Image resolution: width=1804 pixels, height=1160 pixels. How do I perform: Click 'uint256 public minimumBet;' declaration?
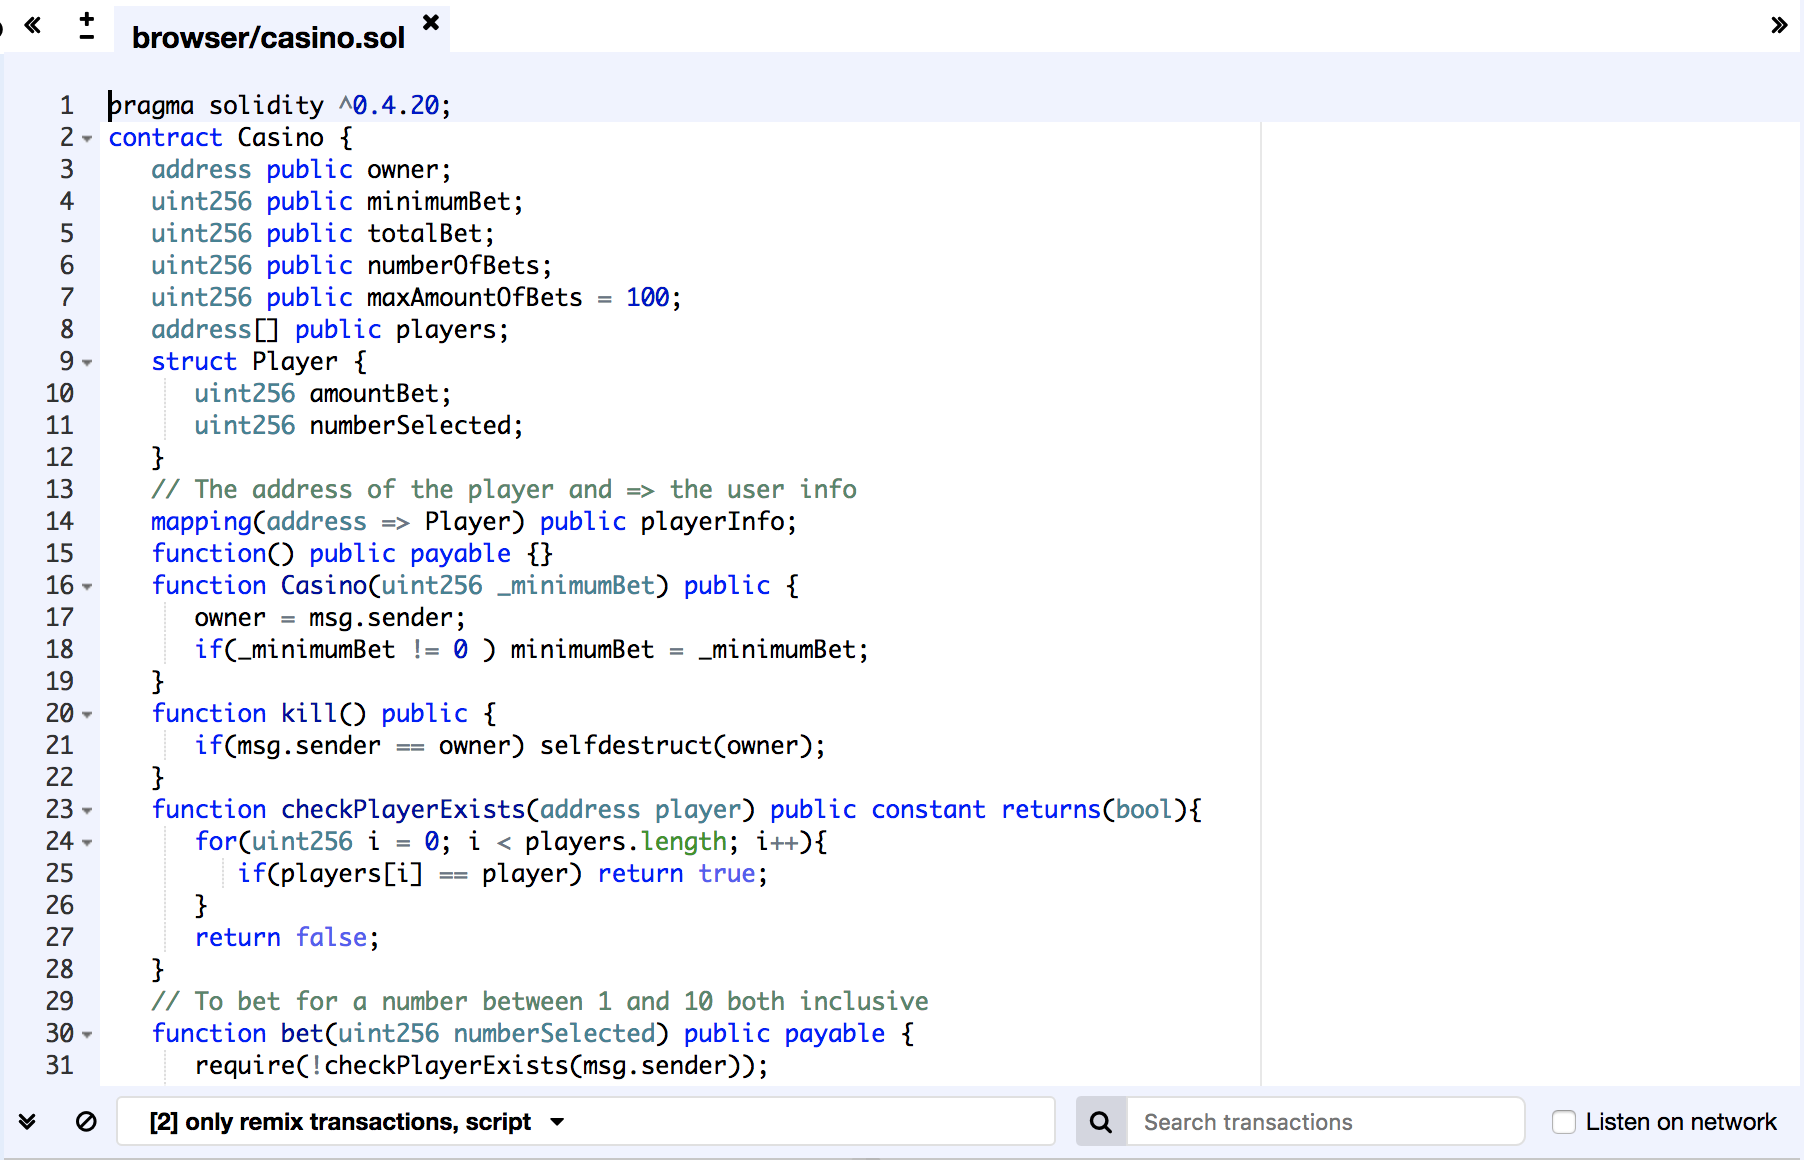pos(337,201)
